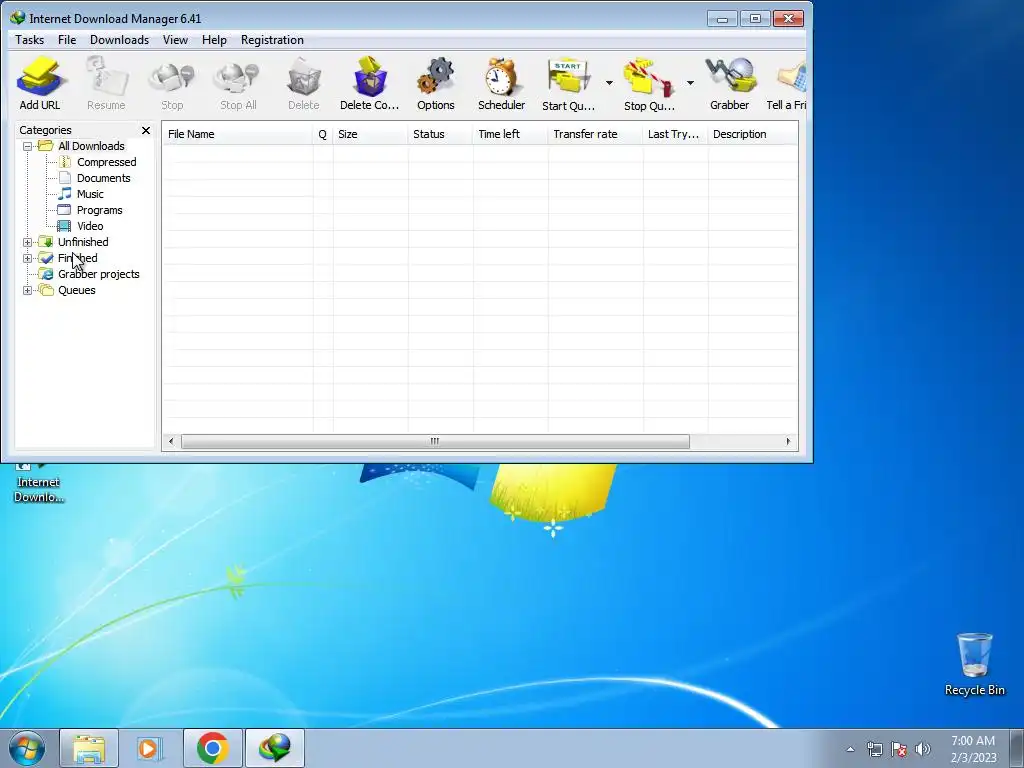Select the Documents category

pos(103,178)
